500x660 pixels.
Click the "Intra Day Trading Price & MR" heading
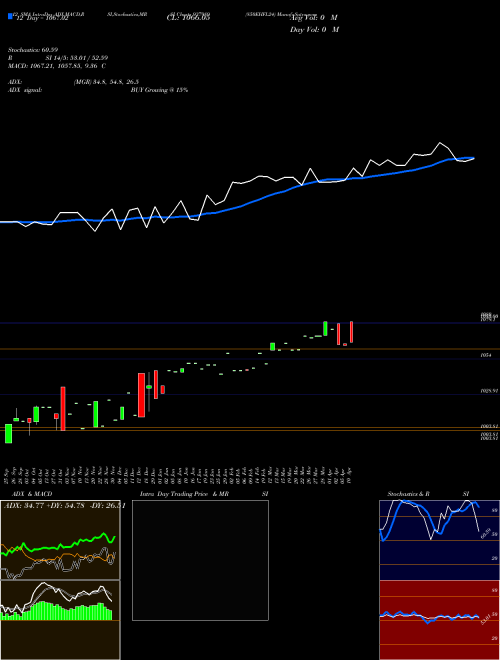184,494
